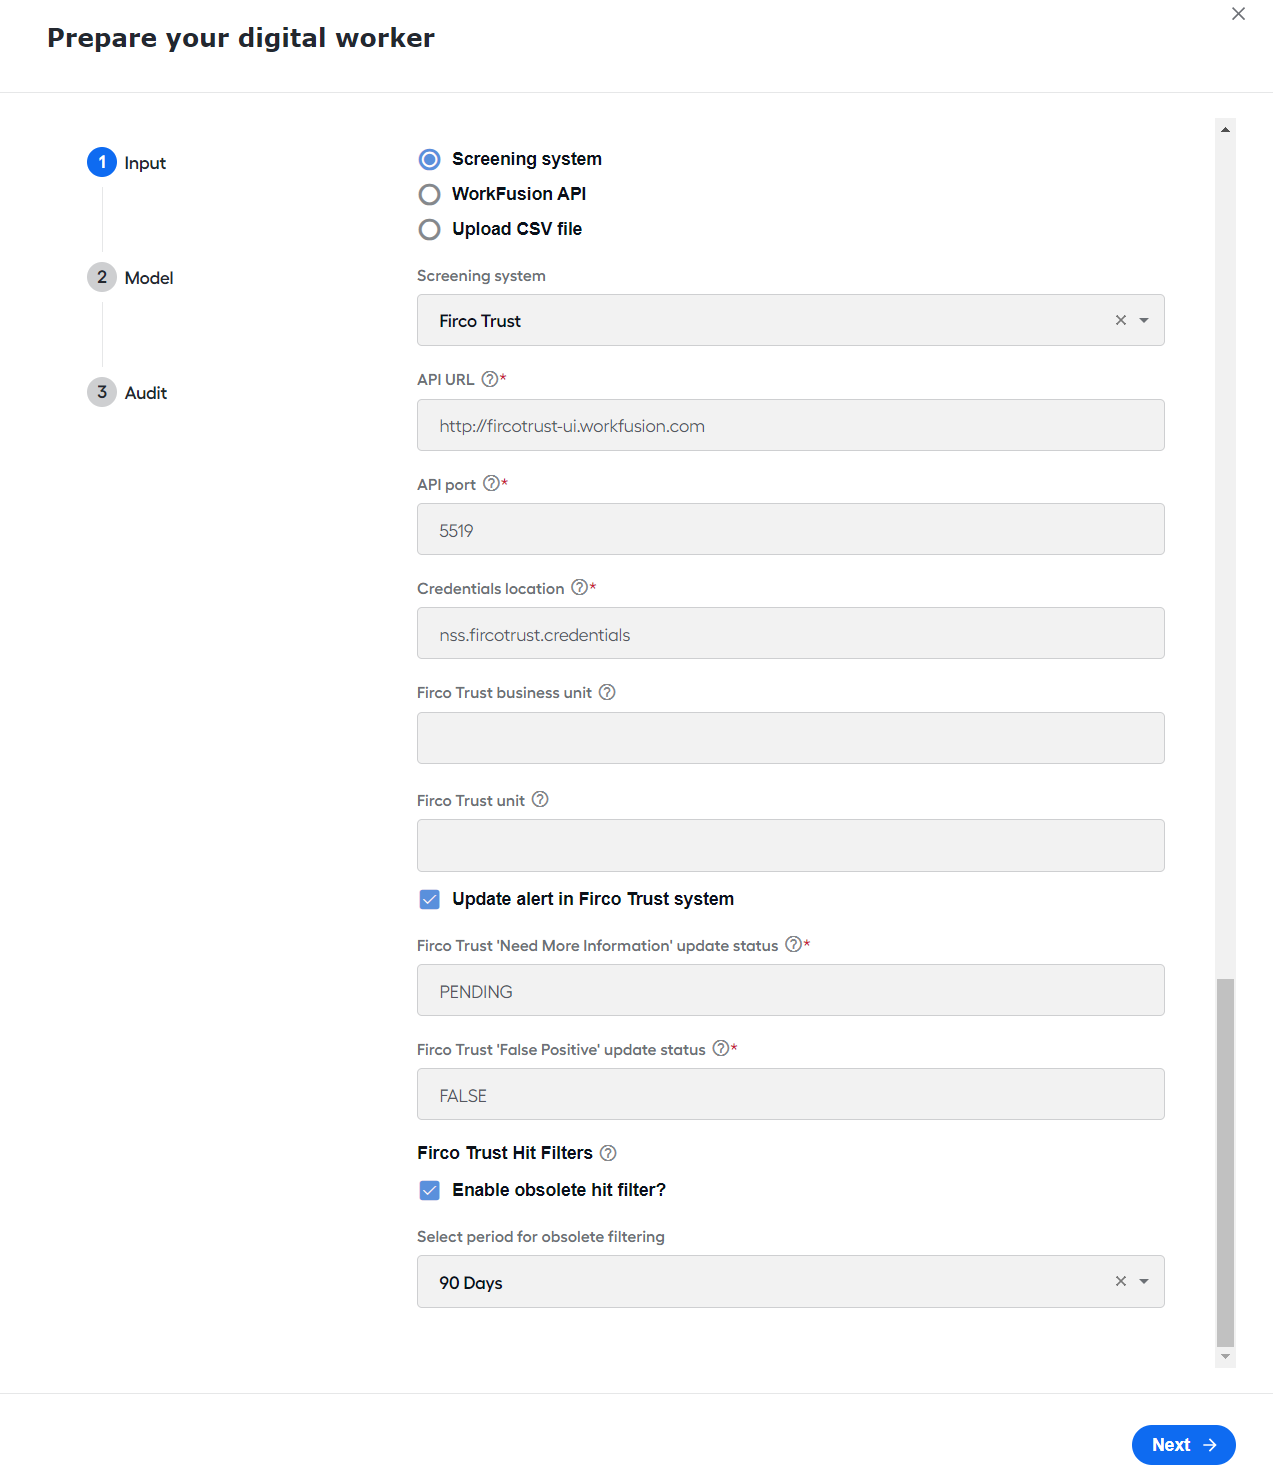Click the help icon next to API port
The height and width of the screenshot is (1476, 1273).
click(491, 483)
